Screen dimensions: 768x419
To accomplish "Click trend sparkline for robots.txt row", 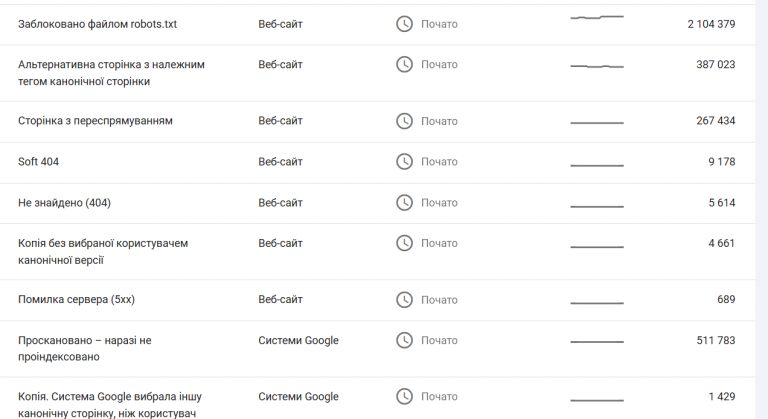I will pos(596,19).
